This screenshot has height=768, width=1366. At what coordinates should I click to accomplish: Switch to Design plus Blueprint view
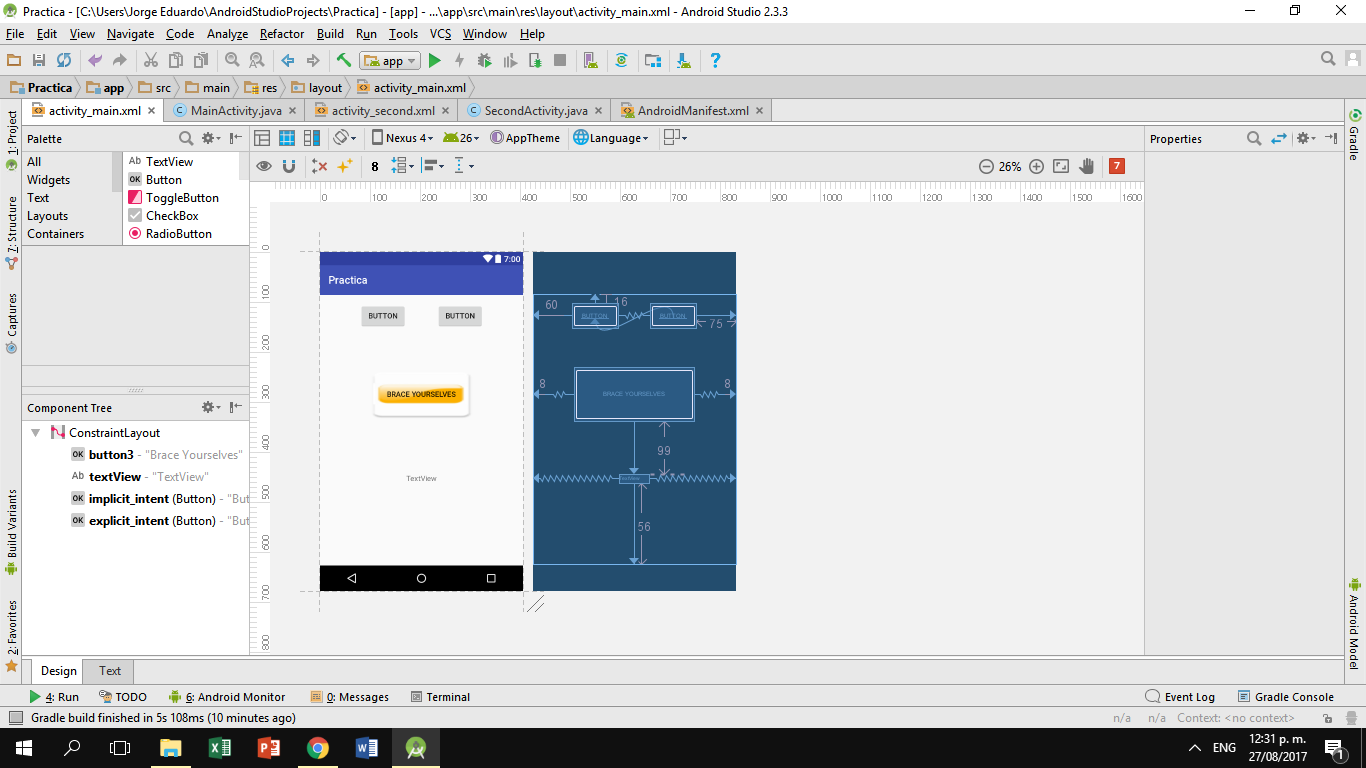(312, 138)
